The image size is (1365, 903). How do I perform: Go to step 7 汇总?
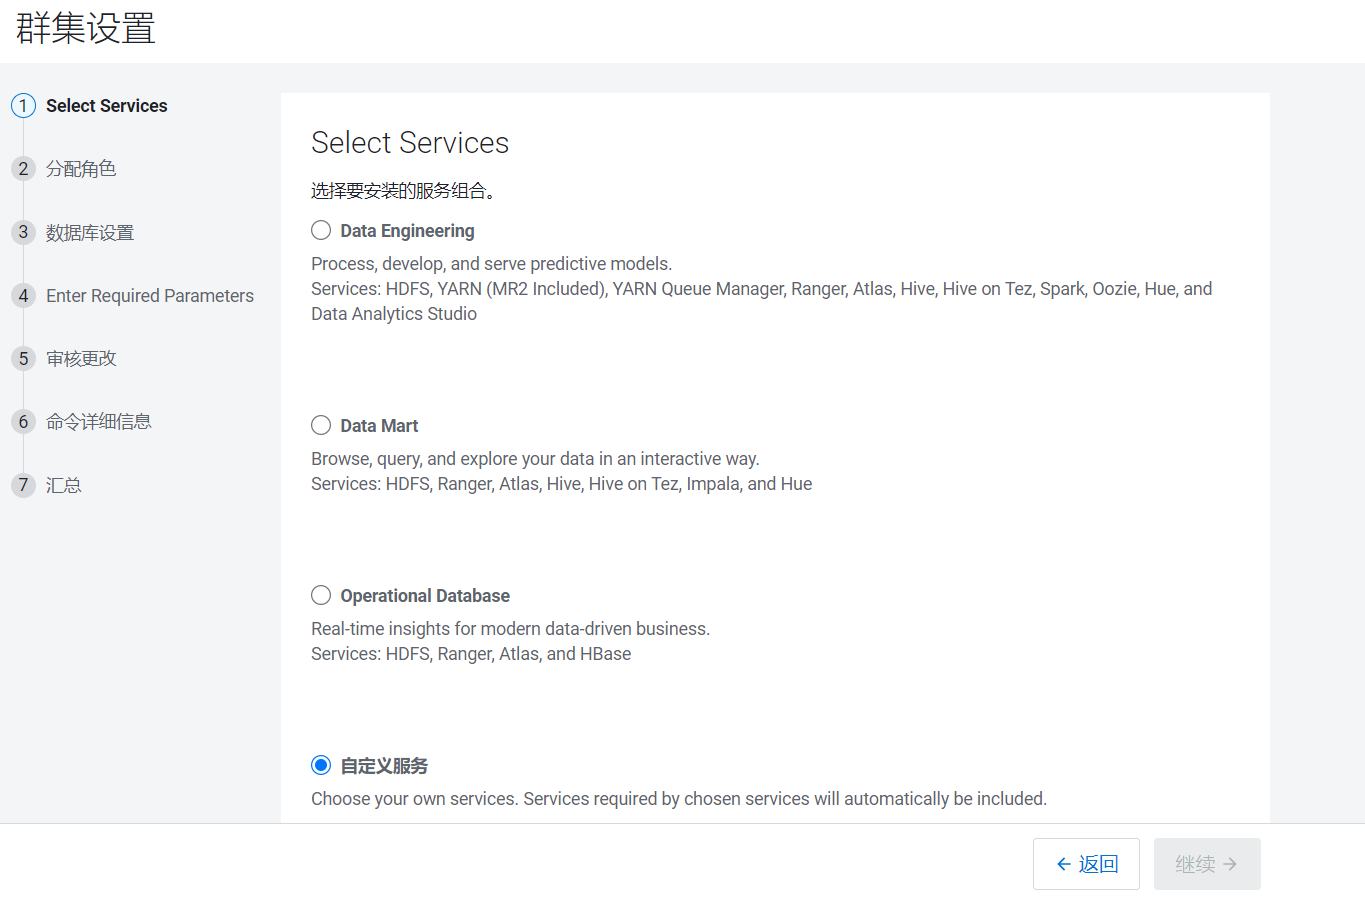pos(64,486)
